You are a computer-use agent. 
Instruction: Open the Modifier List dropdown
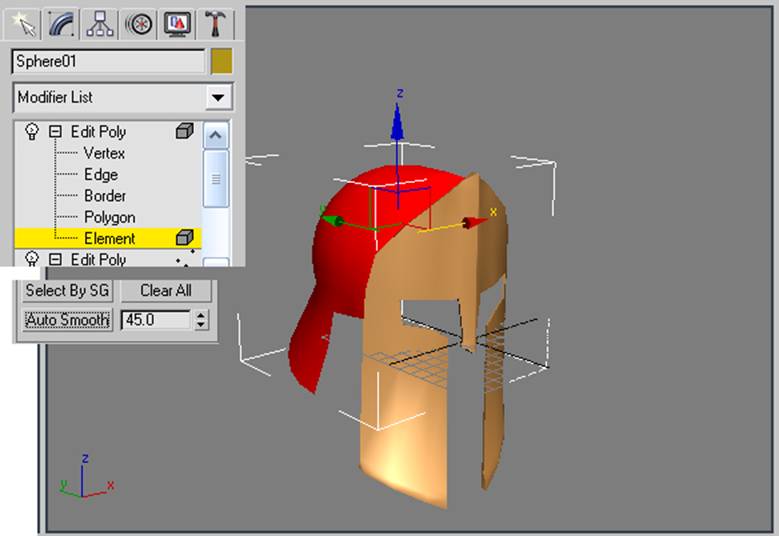tap(218, 97)
